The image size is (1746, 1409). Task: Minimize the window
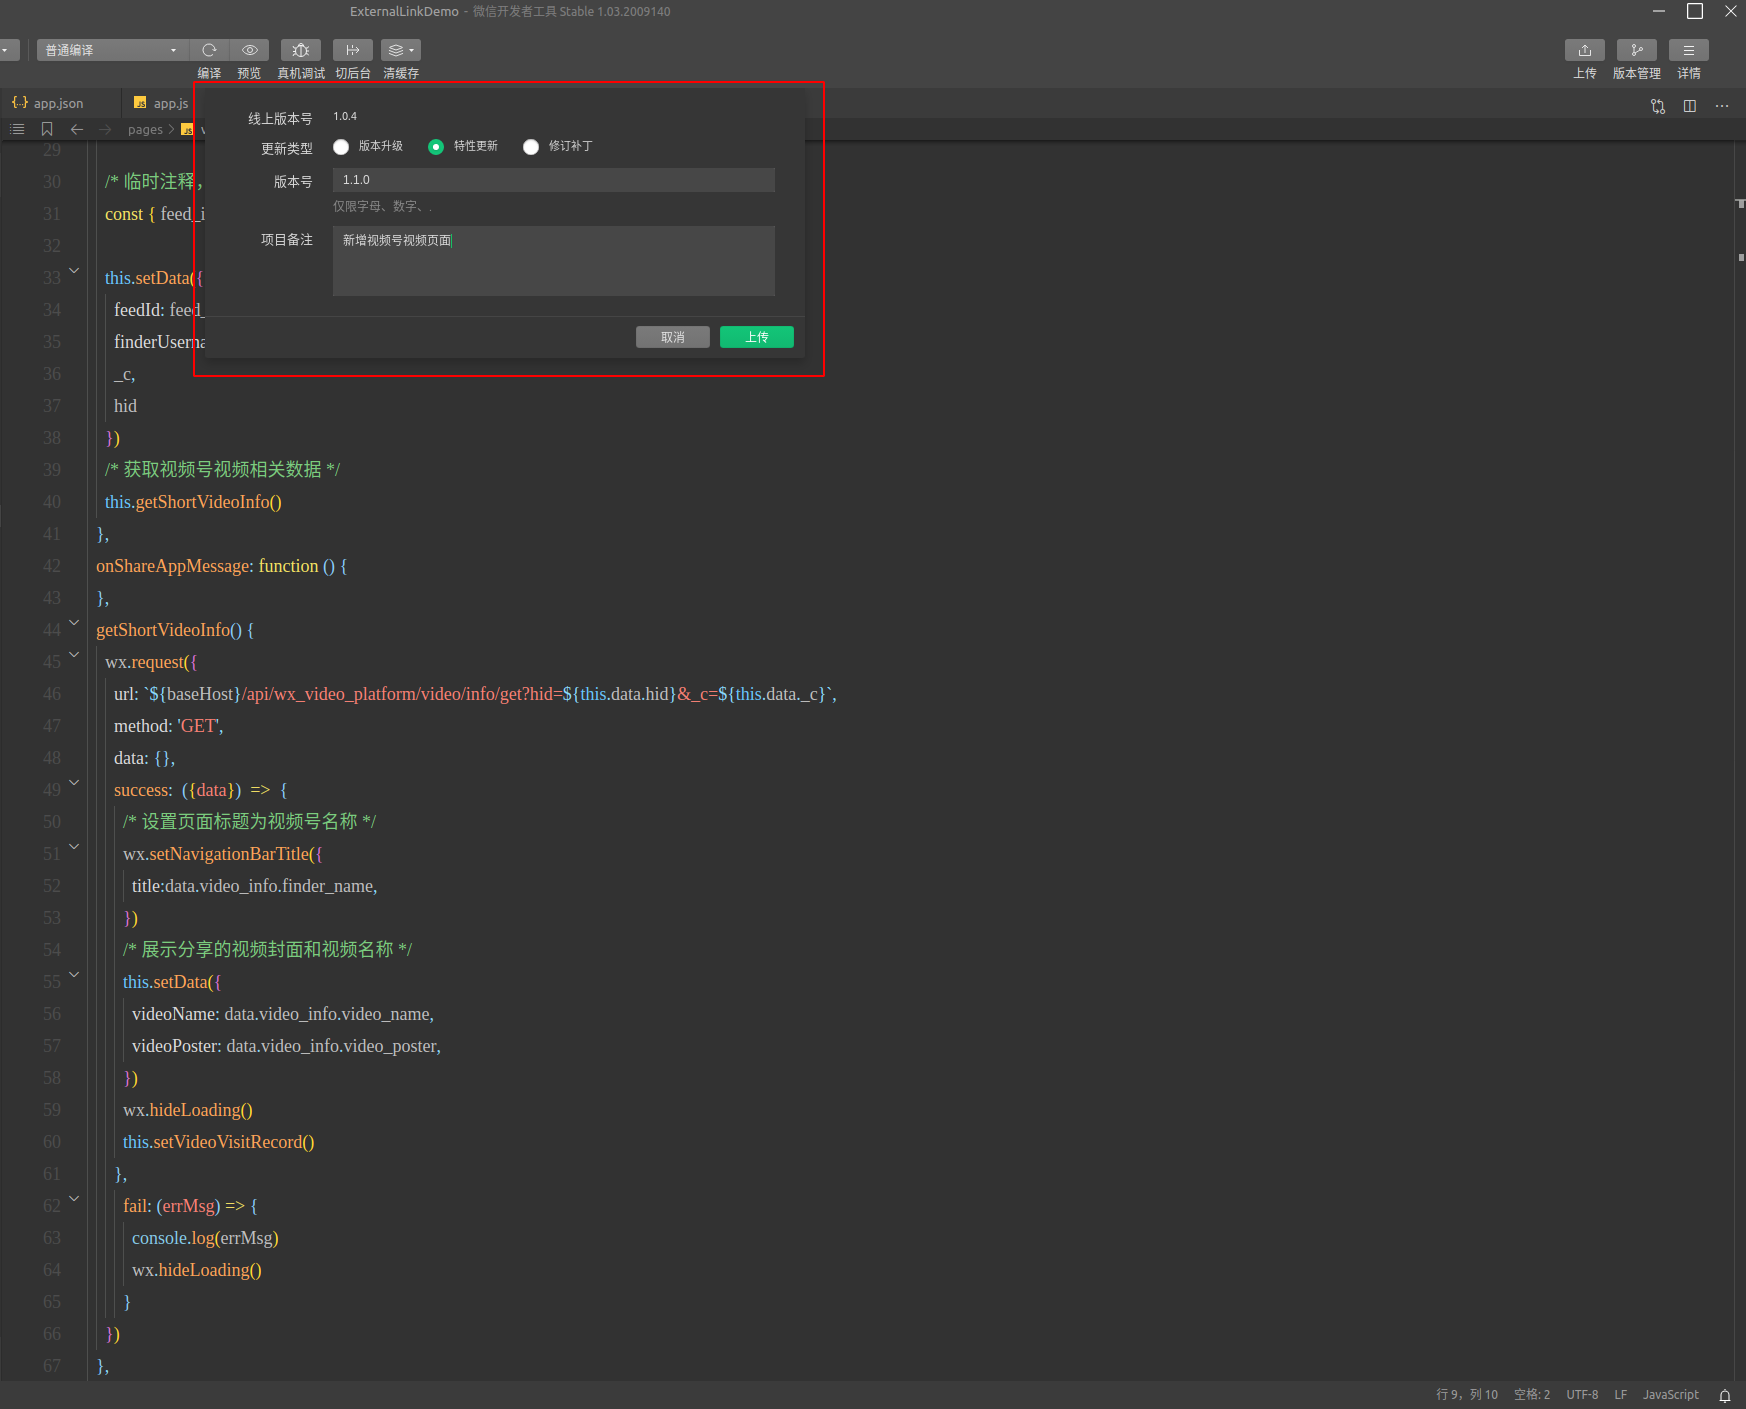point(1659,11)
